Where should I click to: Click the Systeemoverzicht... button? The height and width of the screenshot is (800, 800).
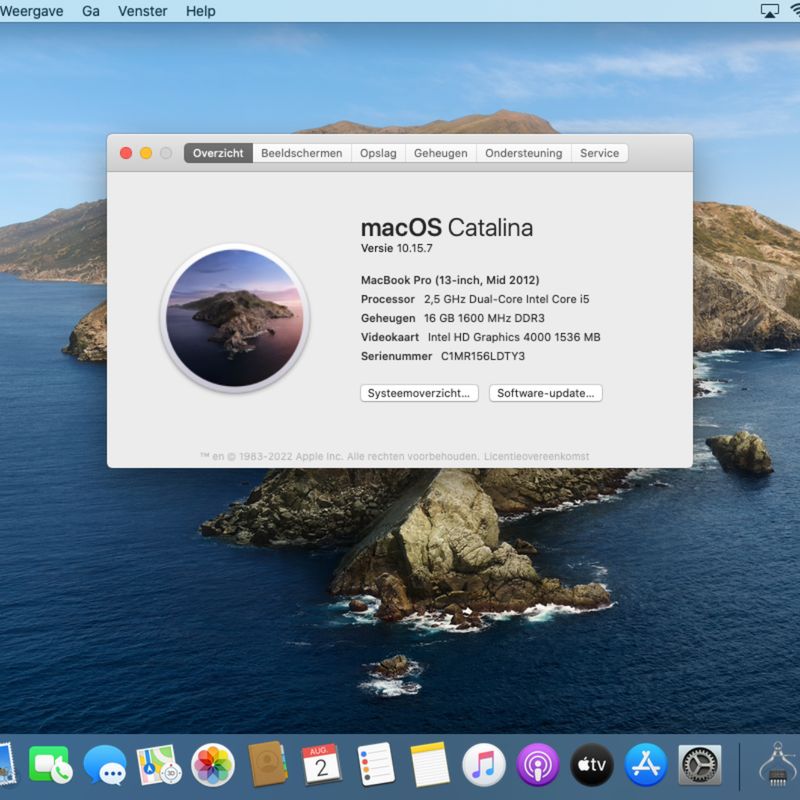(x=419, y=393)
